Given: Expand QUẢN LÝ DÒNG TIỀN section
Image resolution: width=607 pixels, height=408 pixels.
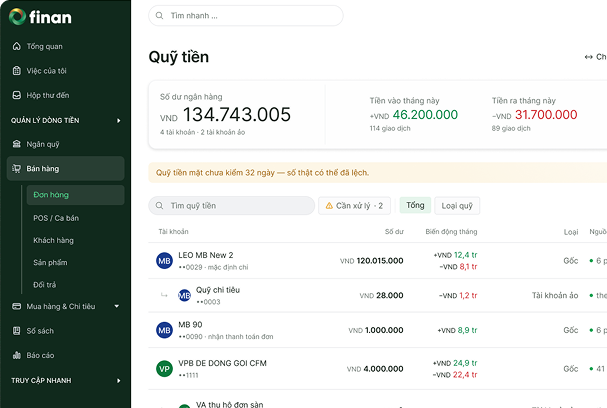Looking at the screenshot, I should pos(118,120).
